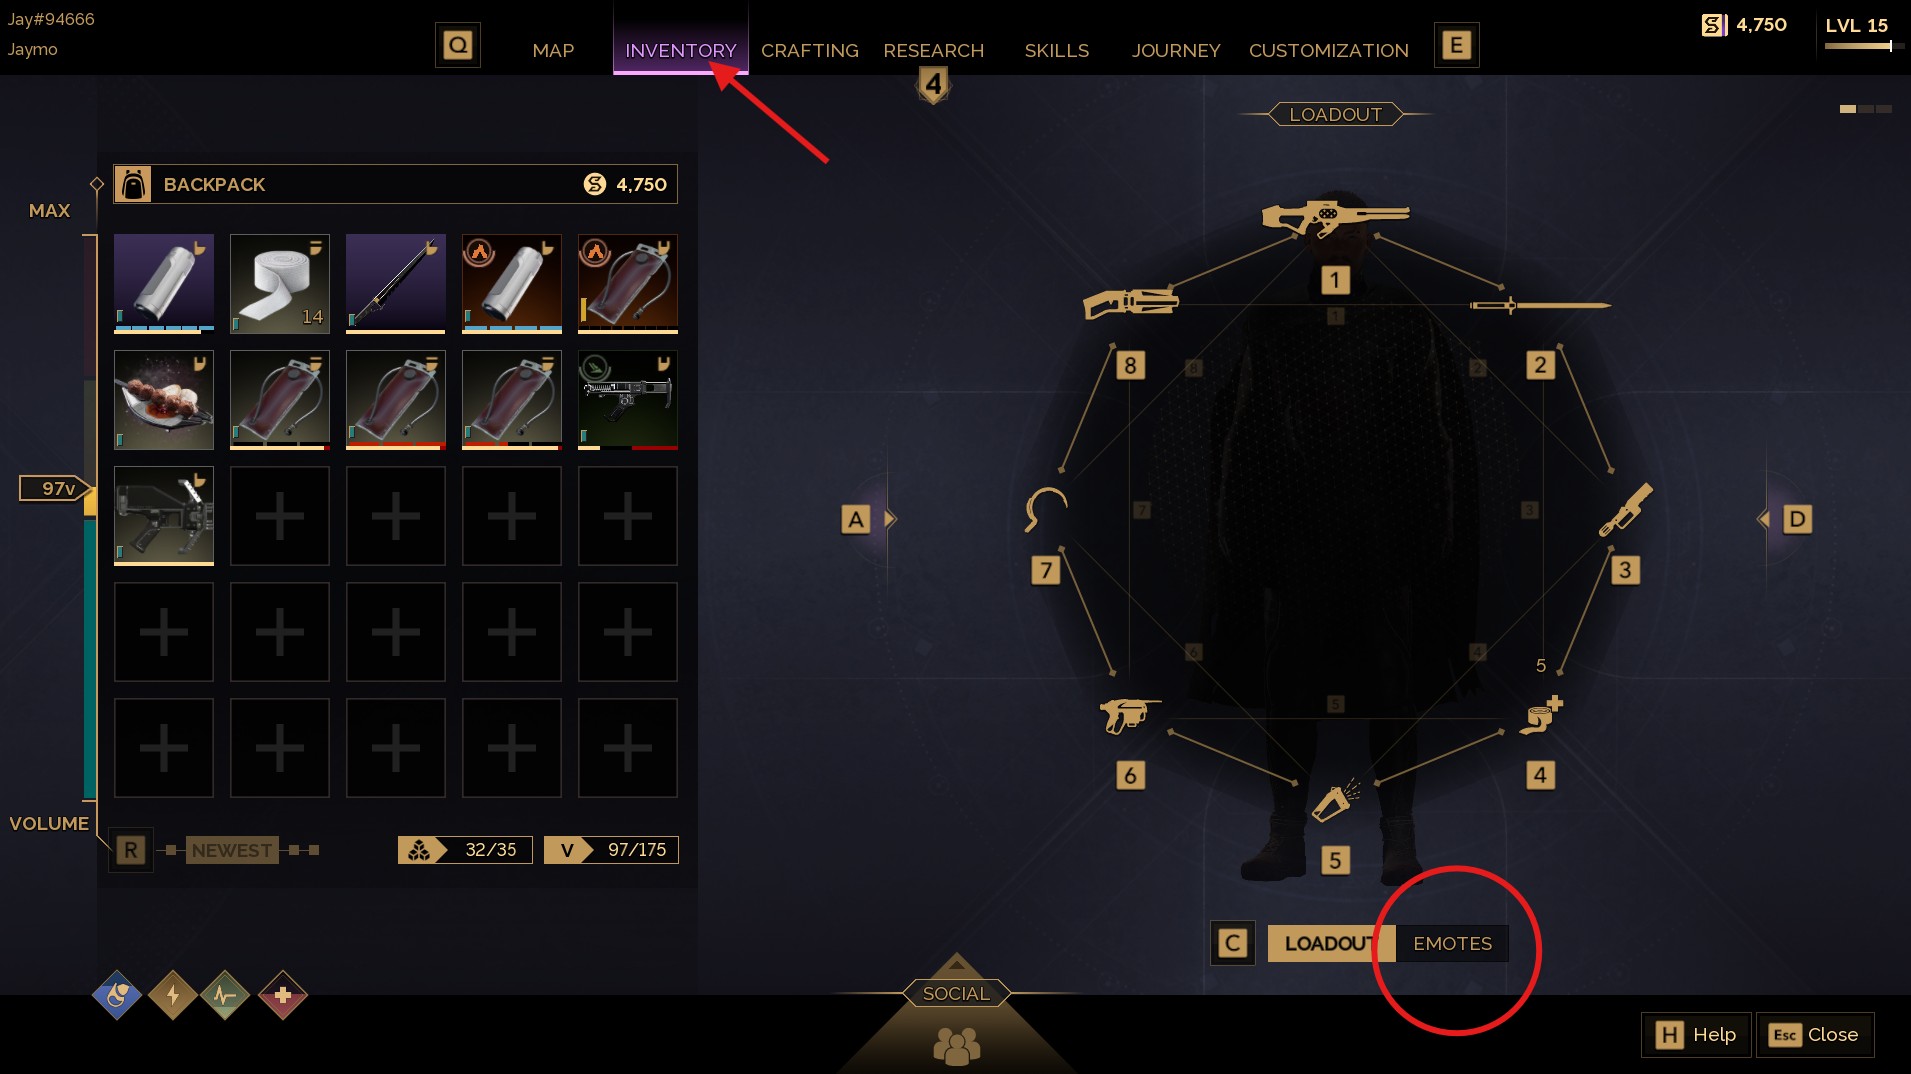This screenshot has height=1074, width=1911.
Task: Toggle the Newest sort order
Action: pos(232,850)
